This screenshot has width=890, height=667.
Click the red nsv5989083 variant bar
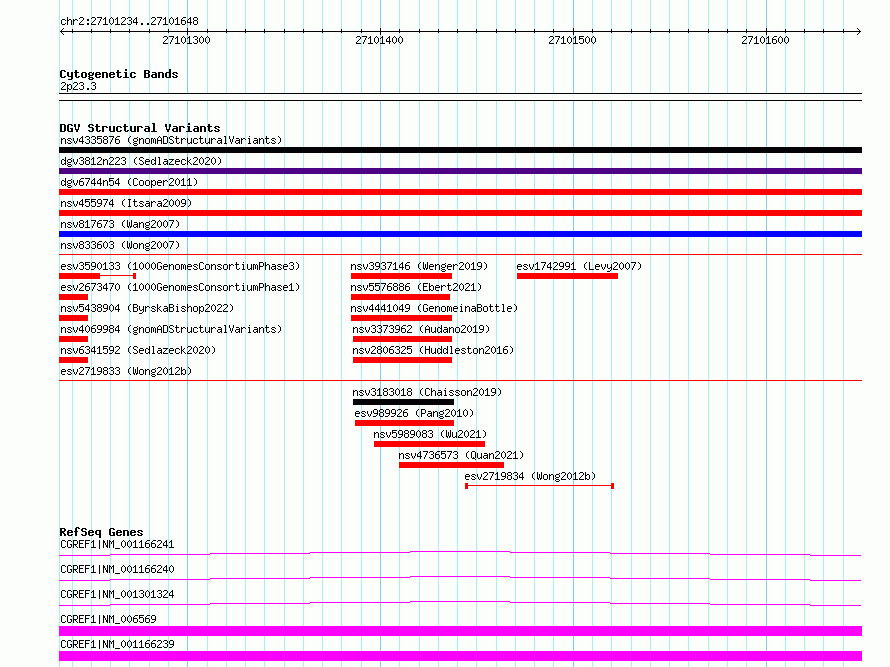429,444
